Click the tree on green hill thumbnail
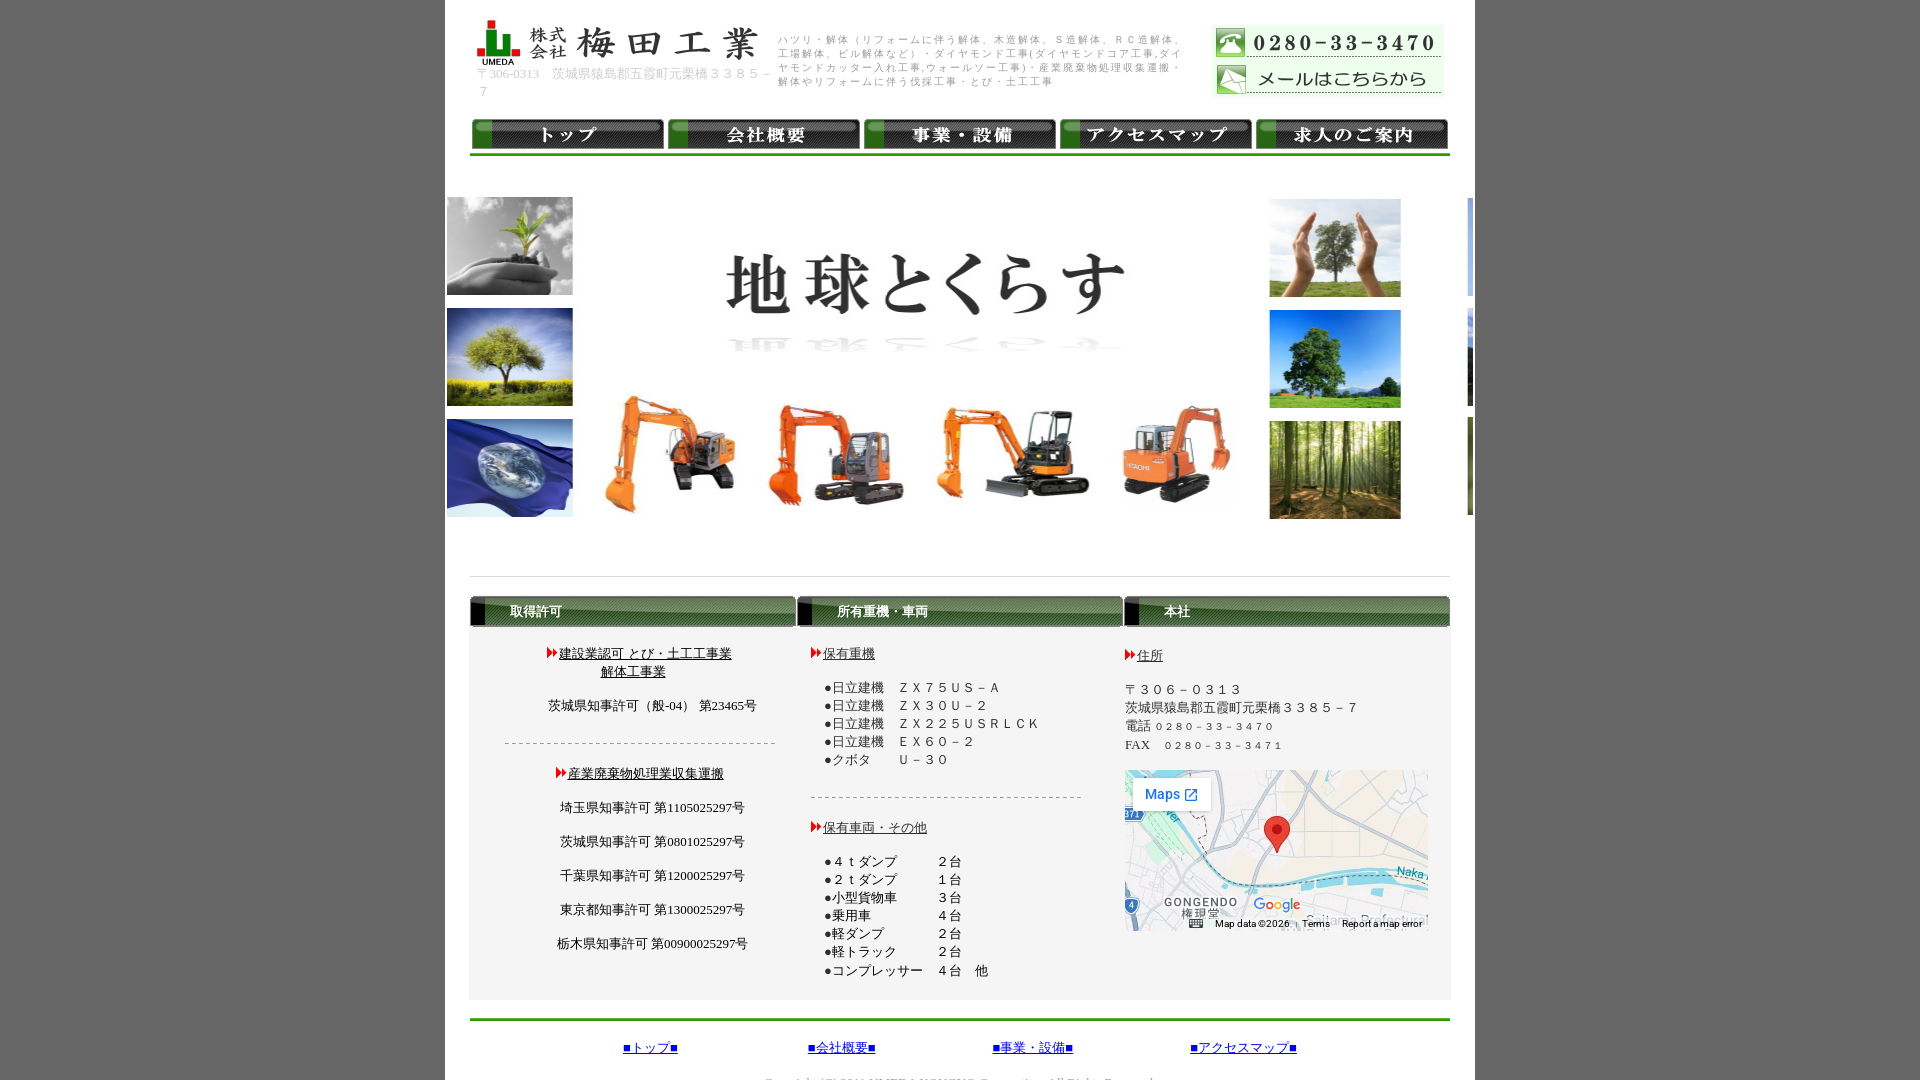Viewport: 1920px width, 1080px height. point(1335,359)
